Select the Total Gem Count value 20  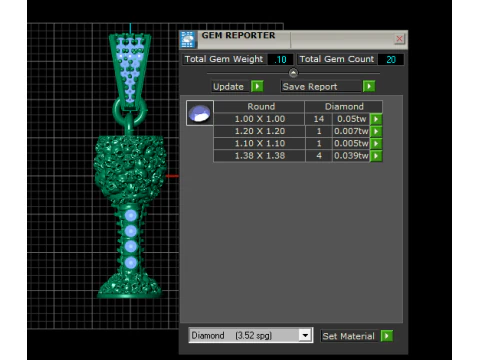[391, 60]
